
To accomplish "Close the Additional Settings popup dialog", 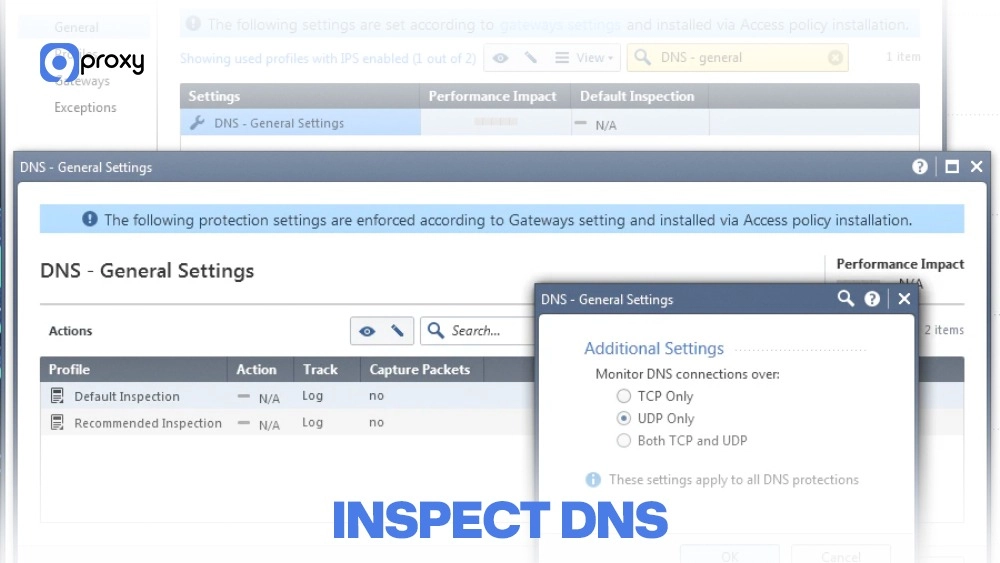I will (904, 298).
